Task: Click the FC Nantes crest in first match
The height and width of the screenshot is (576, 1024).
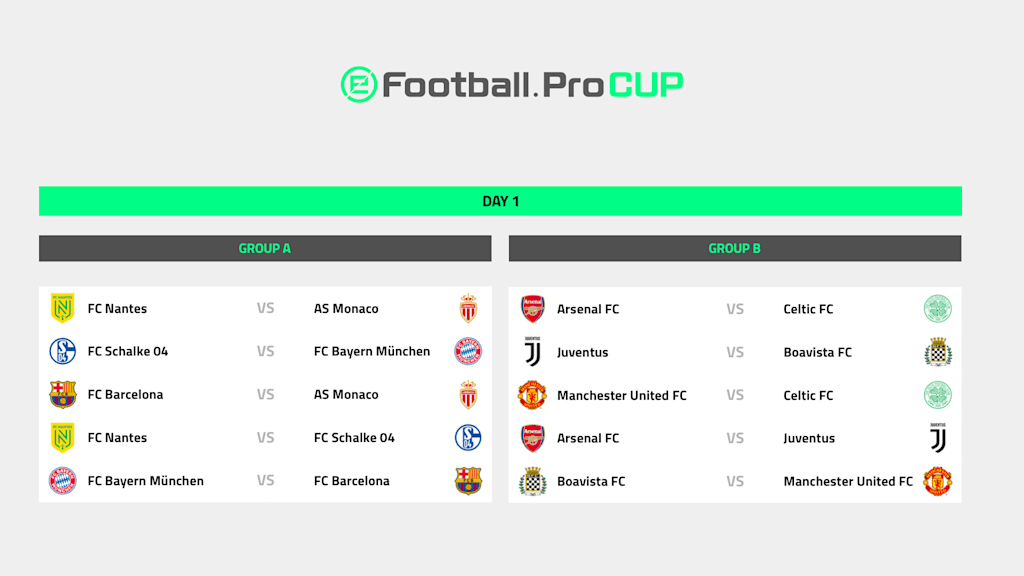Action: [63, 308]
